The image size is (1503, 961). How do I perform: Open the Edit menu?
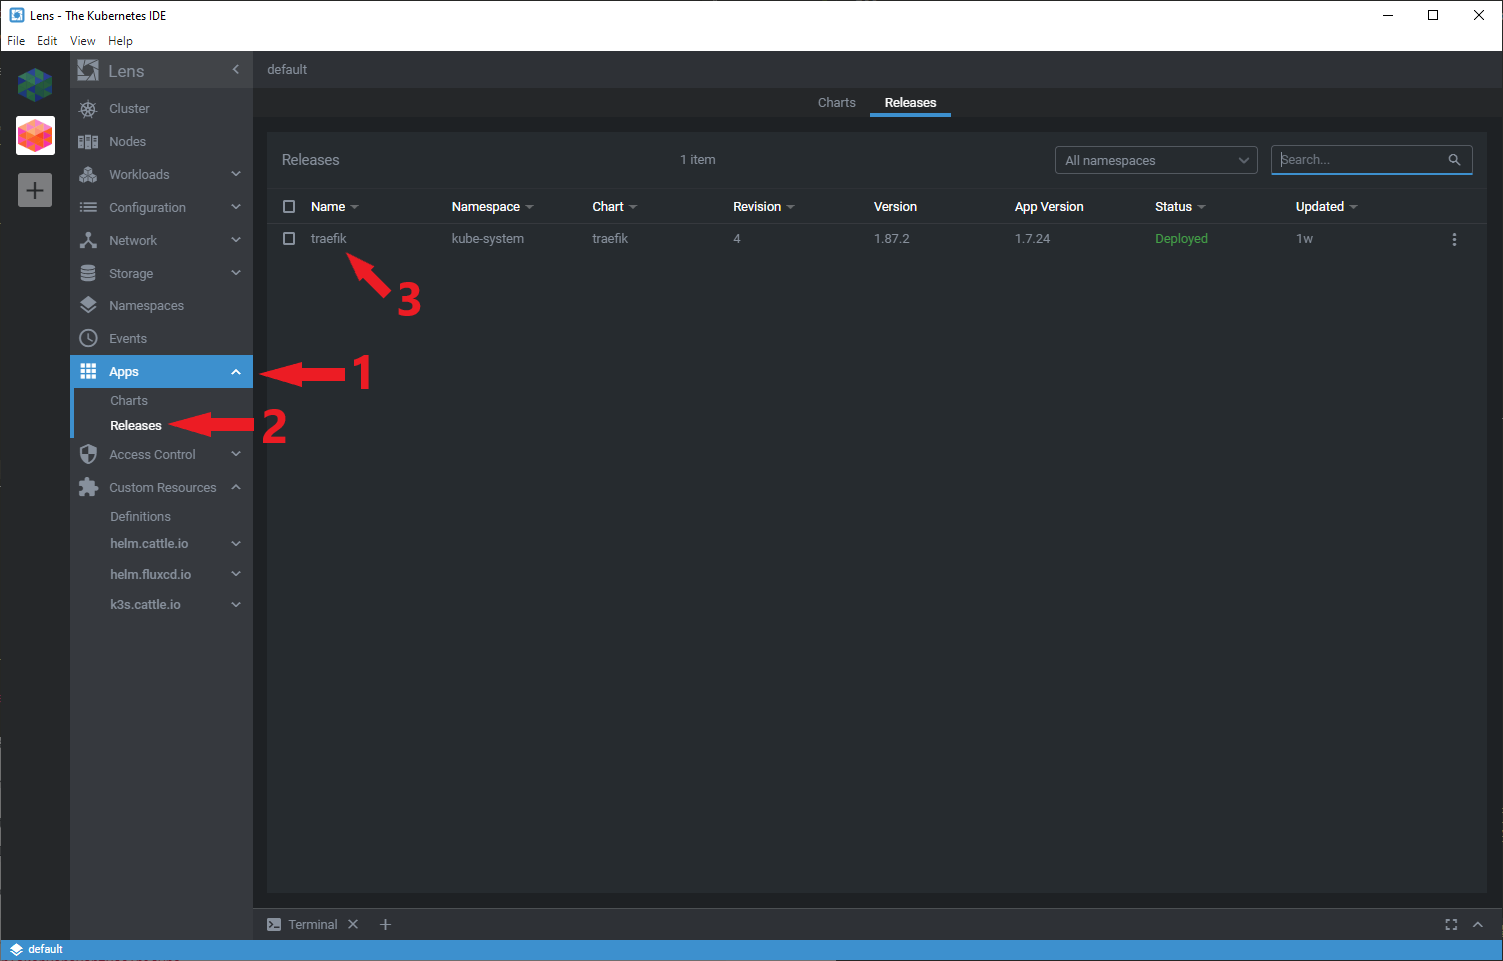(47, 41)
